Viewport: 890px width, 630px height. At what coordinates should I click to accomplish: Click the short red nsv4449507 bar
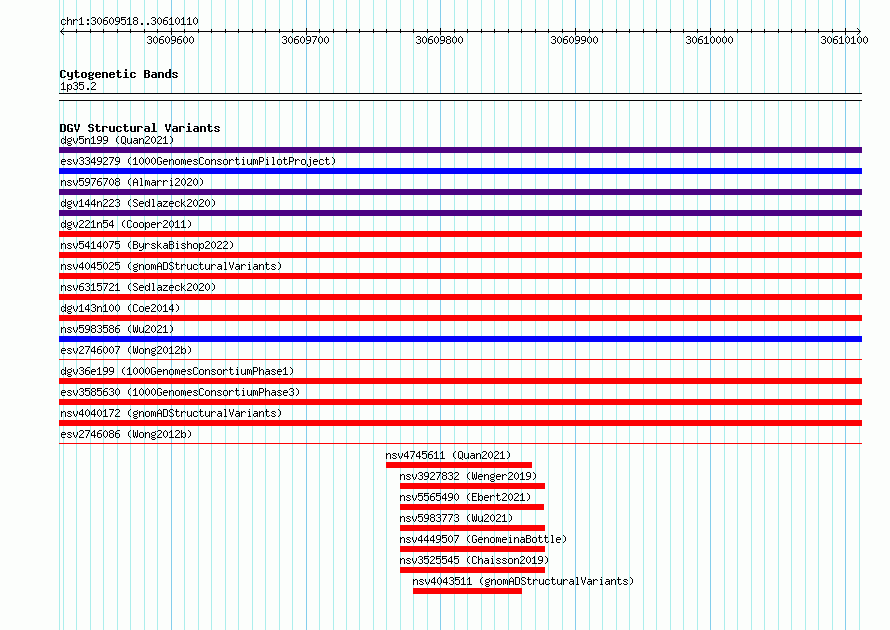(472, 549)
